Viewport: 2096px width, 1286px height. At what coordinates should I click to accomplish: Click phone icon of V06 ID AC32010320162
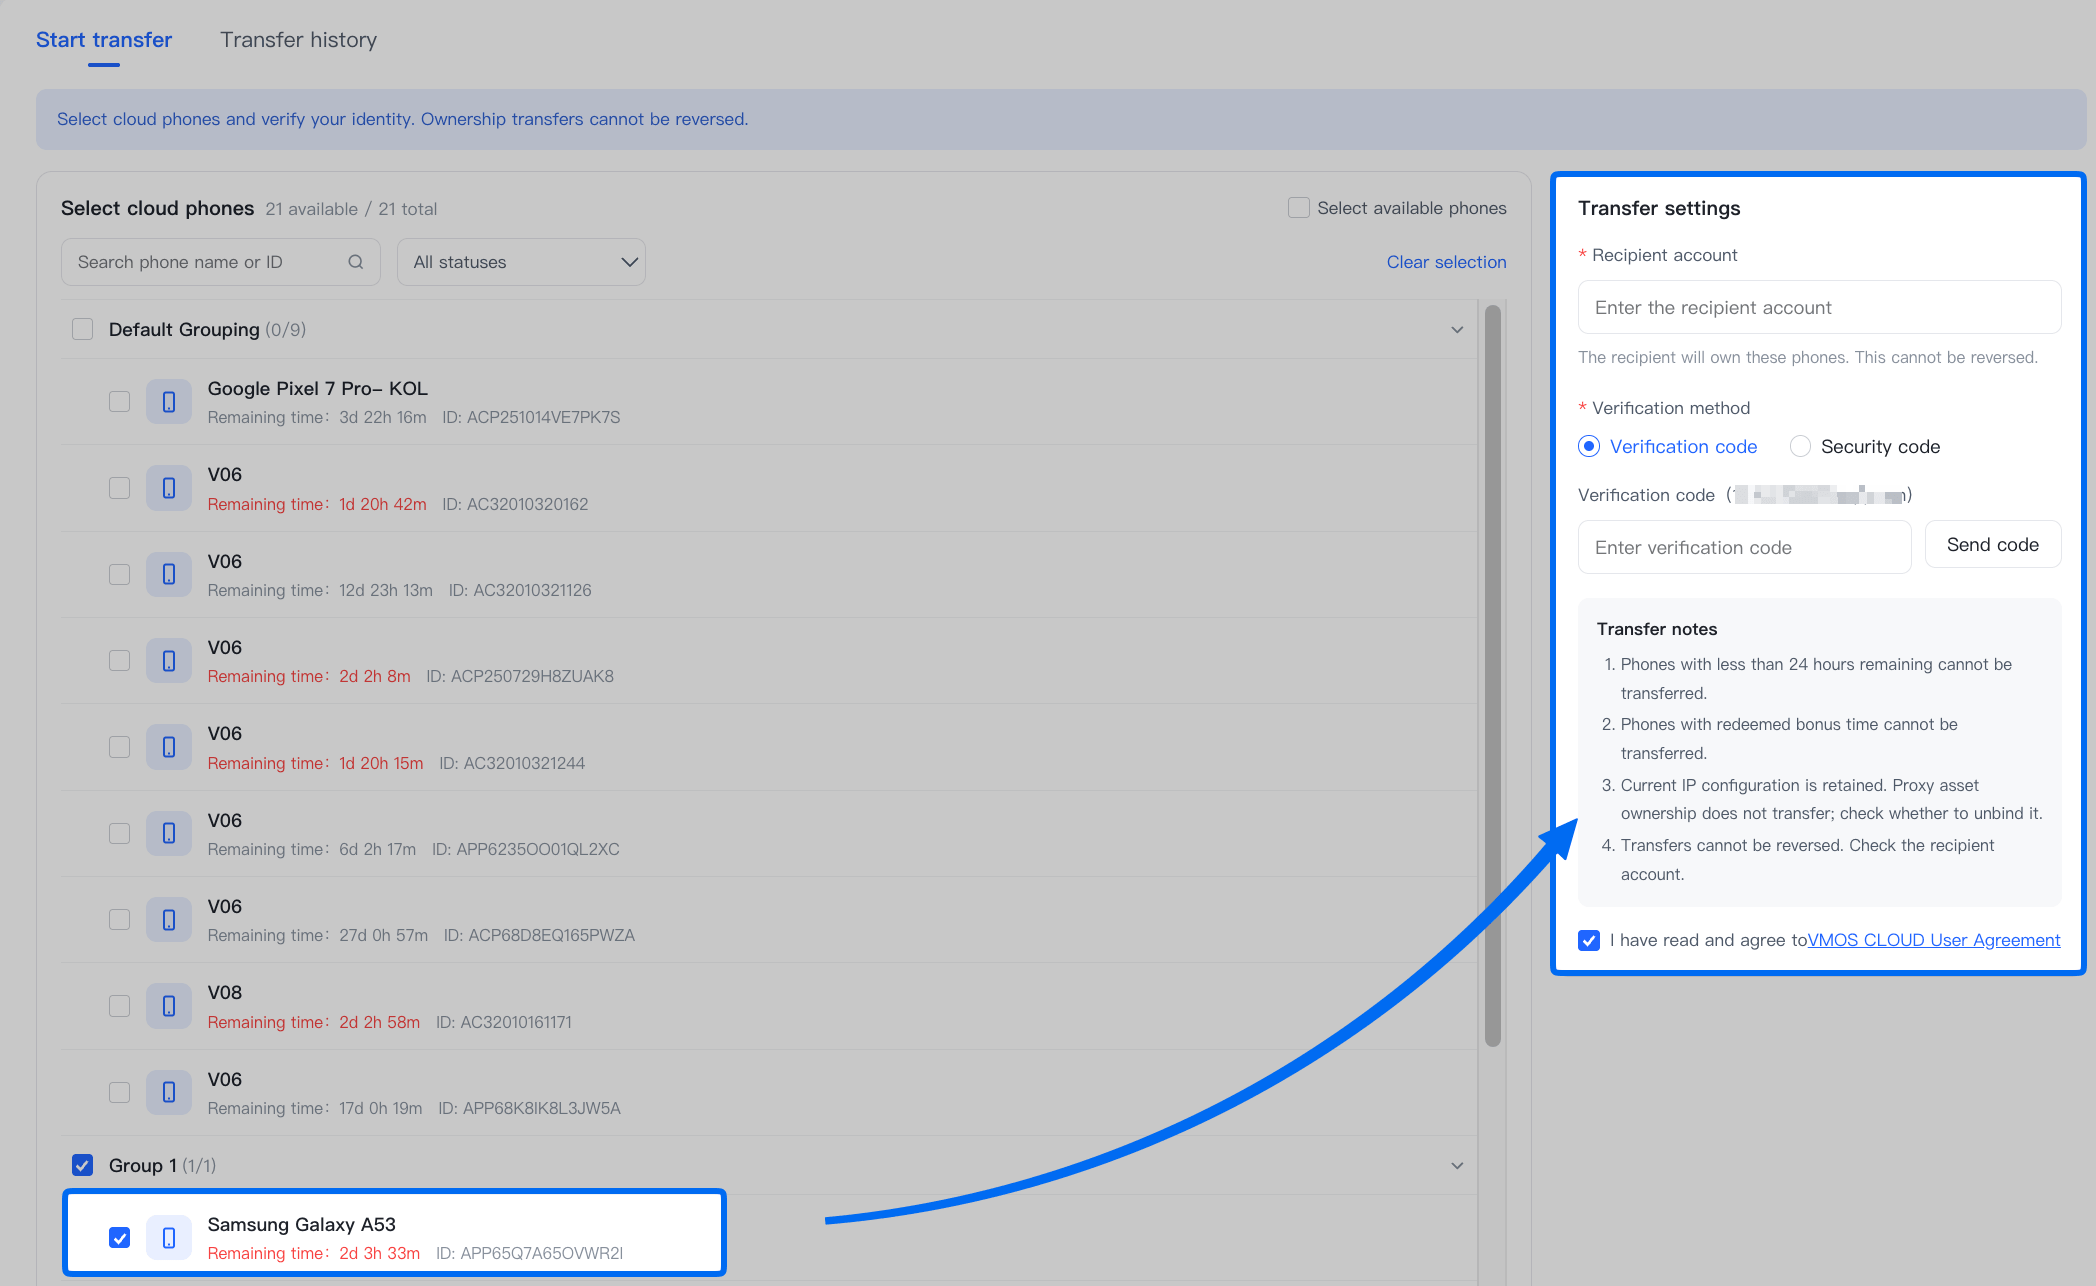click(x=169, y=488)
